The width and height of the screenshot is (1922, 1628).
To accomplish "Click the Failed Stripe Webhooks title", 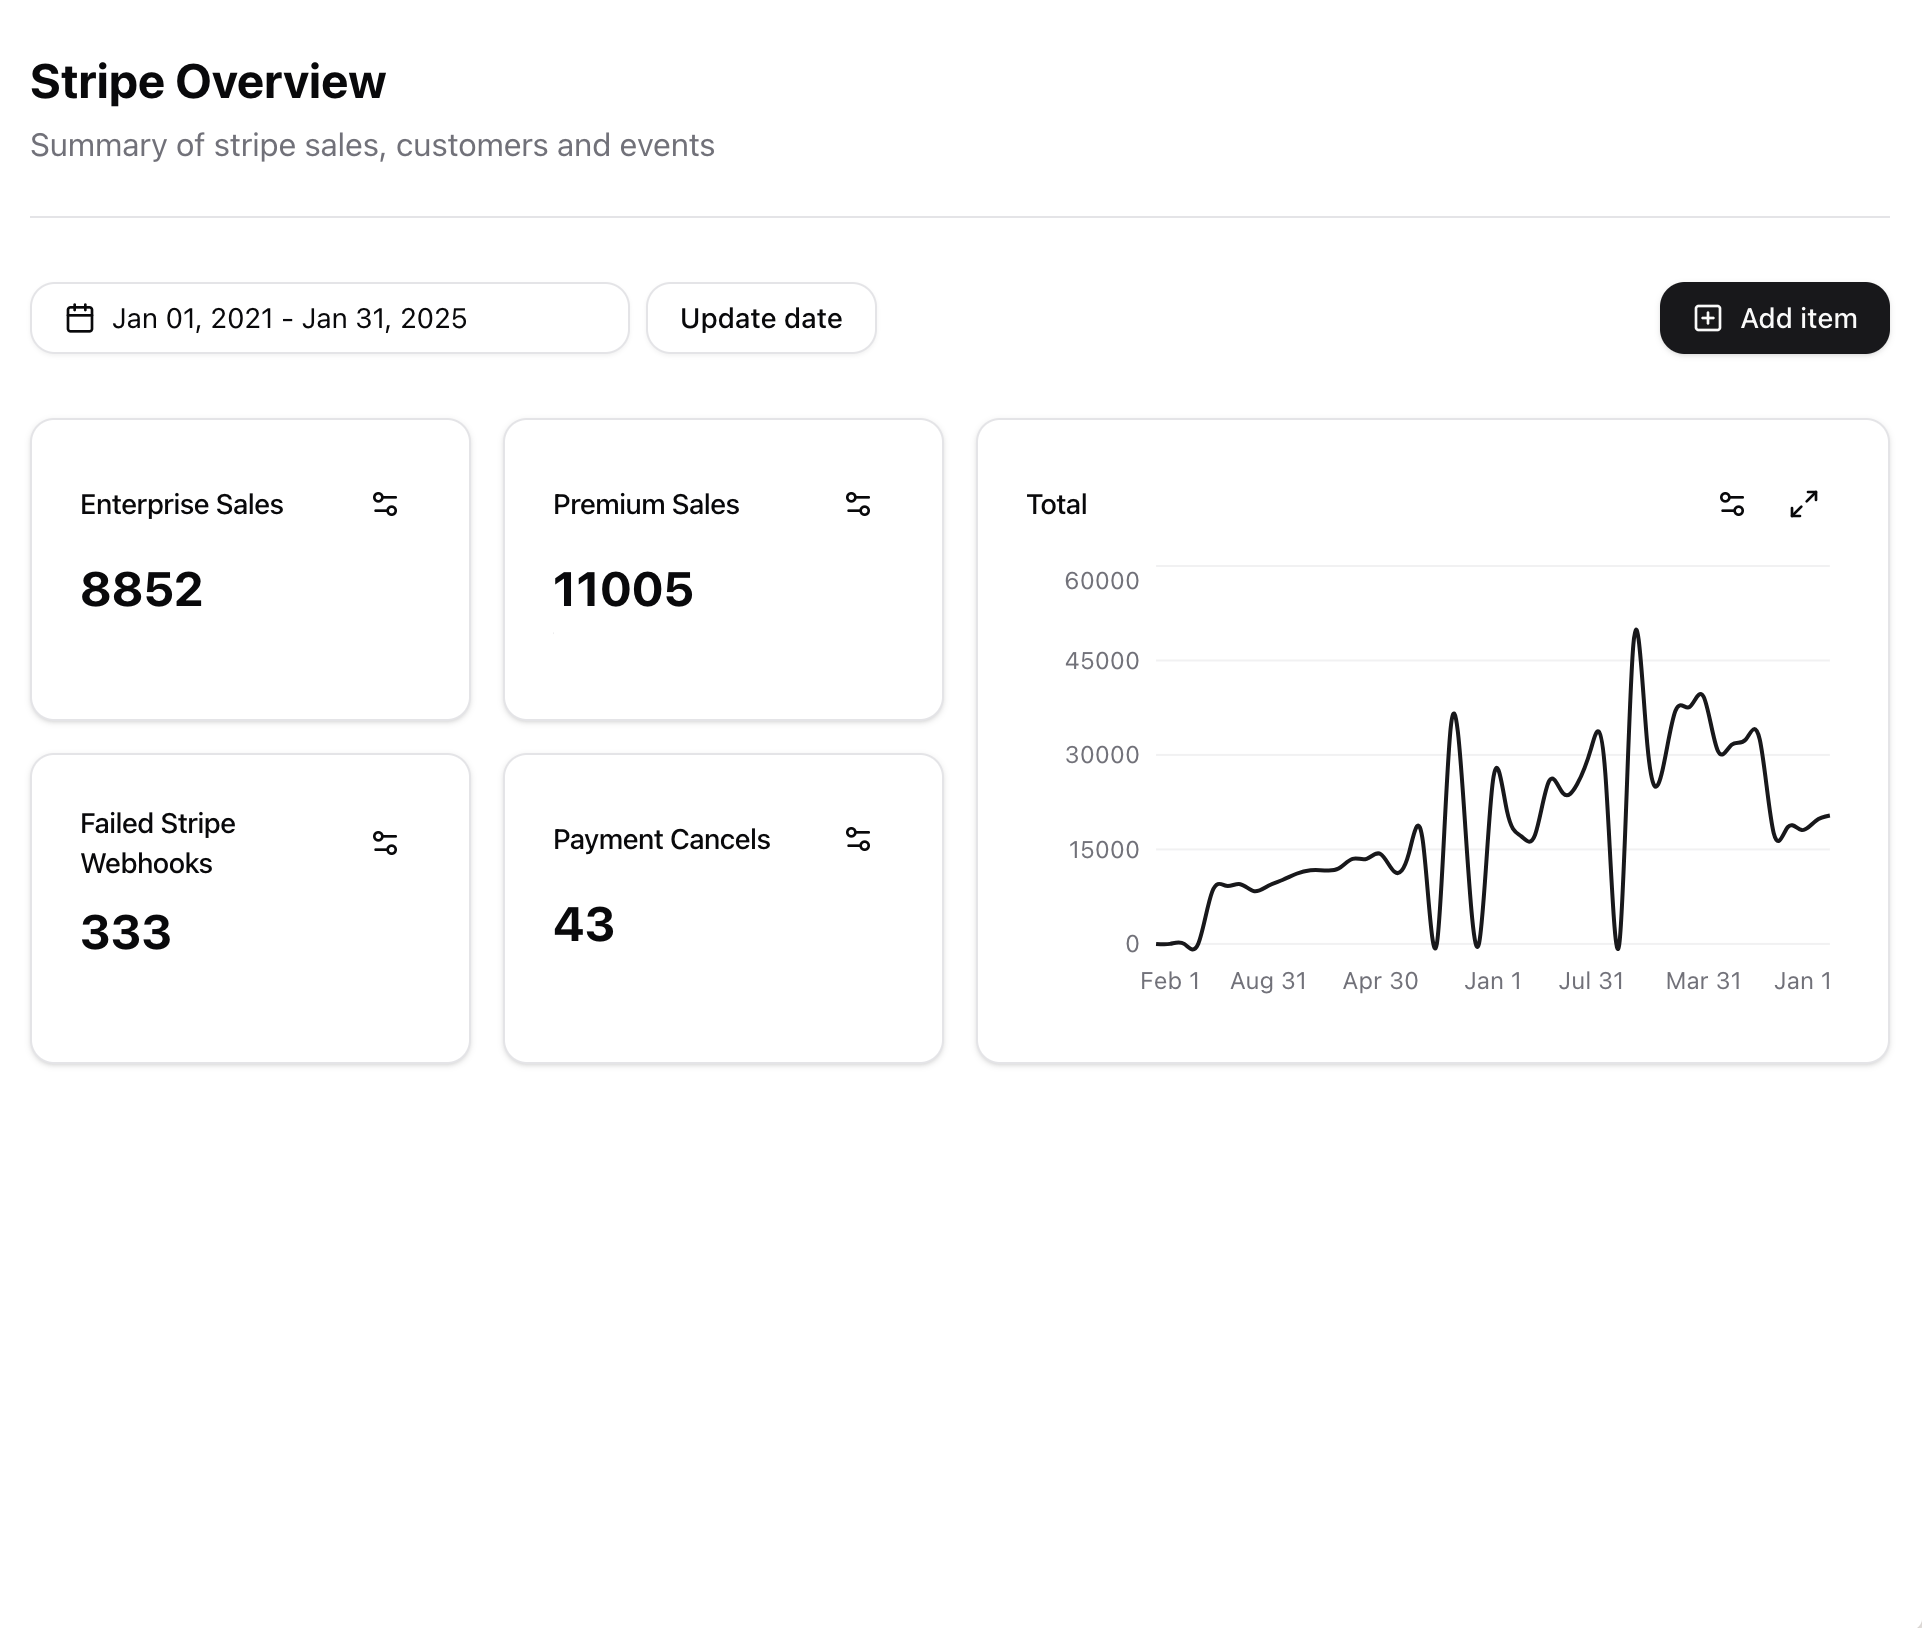I will 158,843.
